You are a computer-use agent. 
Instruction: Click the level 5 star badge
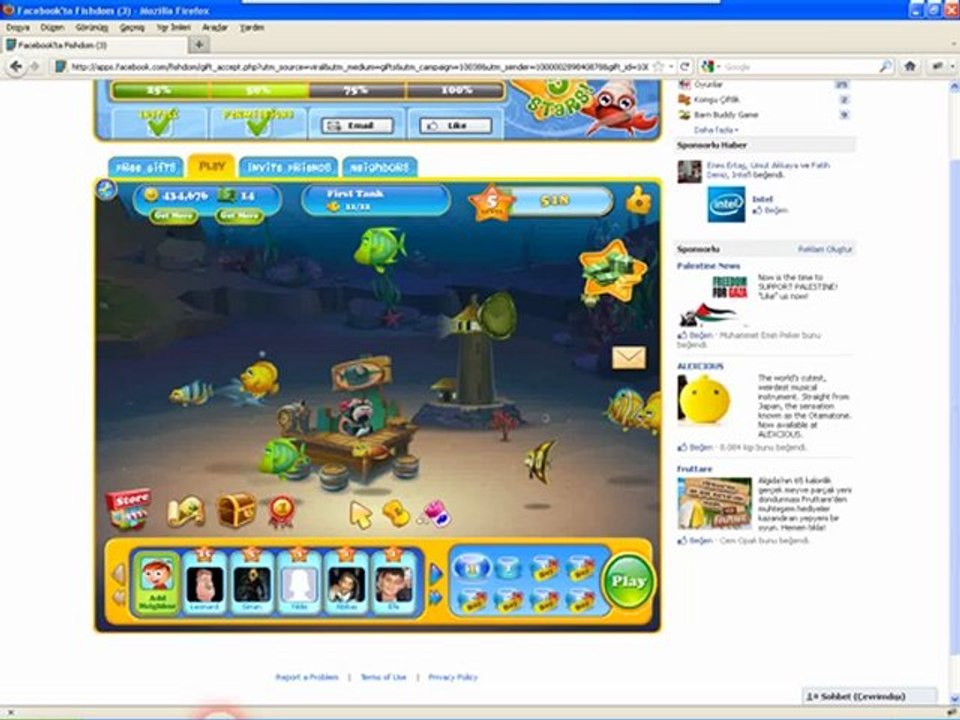click(492, 202)
